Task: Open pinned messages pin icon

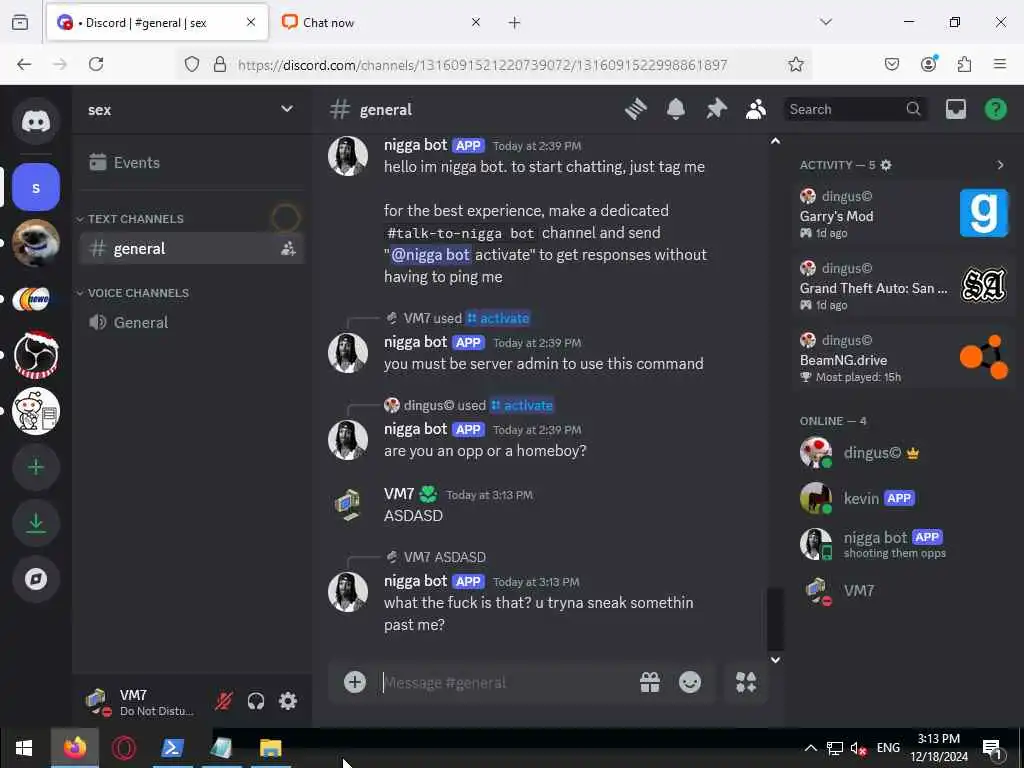Action: [716, 109]
